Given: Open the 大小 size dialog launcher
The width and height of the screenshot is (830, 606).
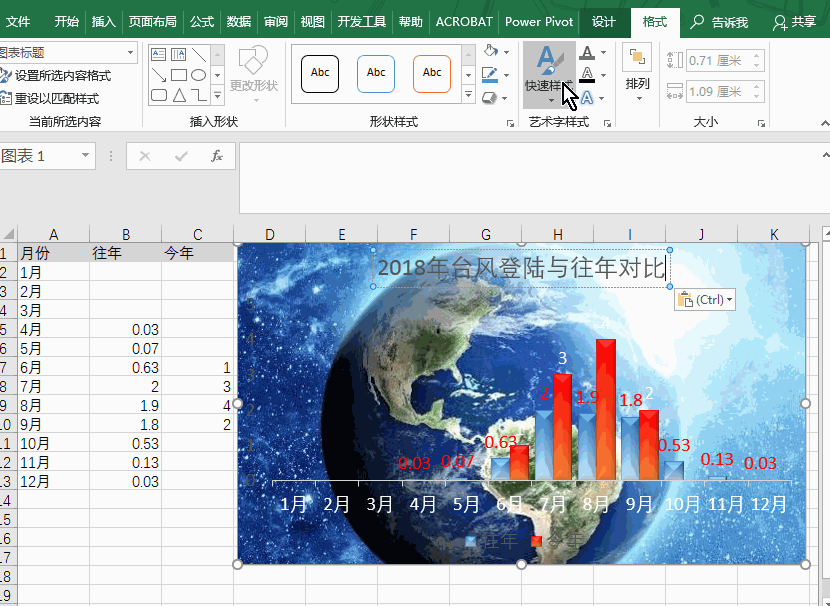Looking at the screenshot, I should pos(761,123).
